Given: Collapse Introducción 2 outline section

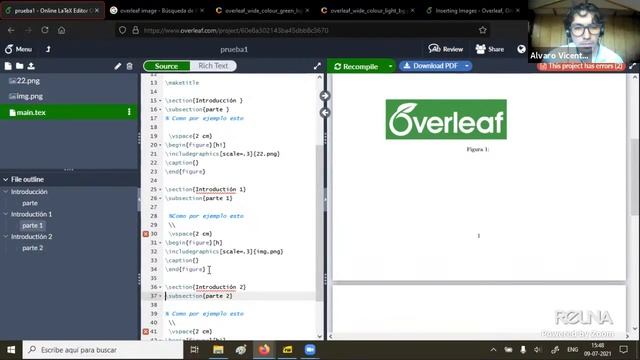Looking at the screenshot, I should [x=6, y=236].
